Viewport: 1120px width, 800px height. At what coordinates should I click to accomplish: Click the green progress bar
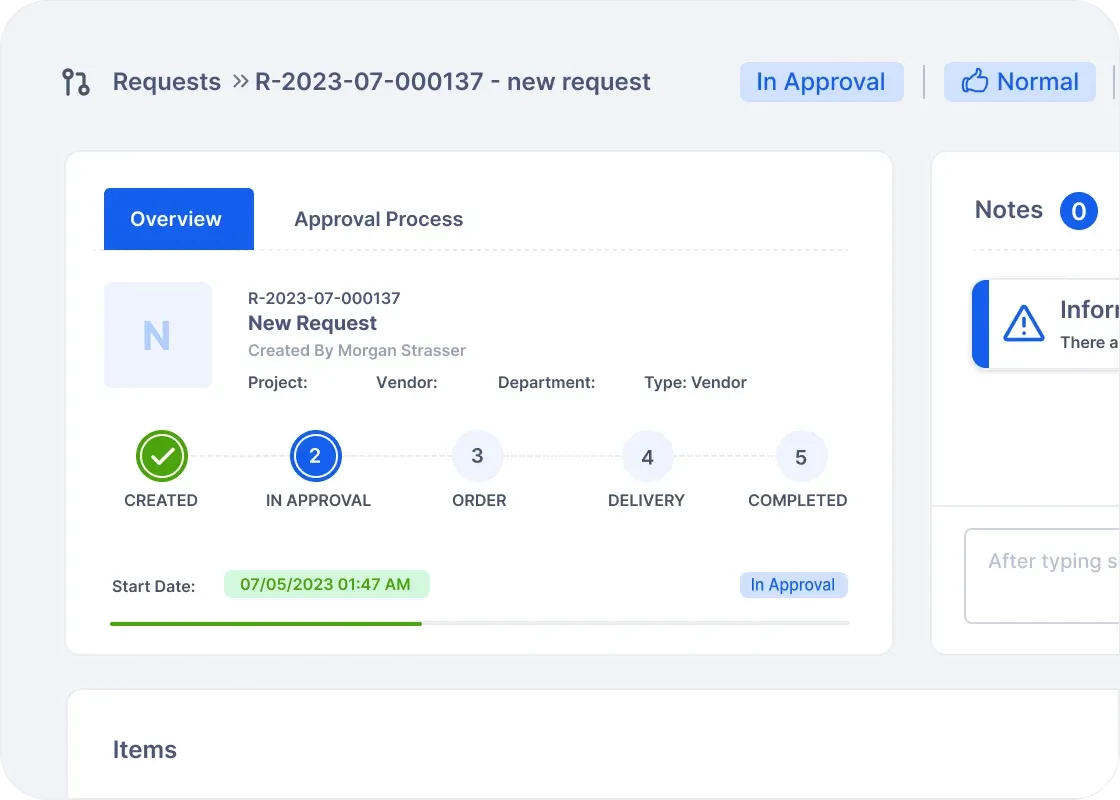coord(266,624)
